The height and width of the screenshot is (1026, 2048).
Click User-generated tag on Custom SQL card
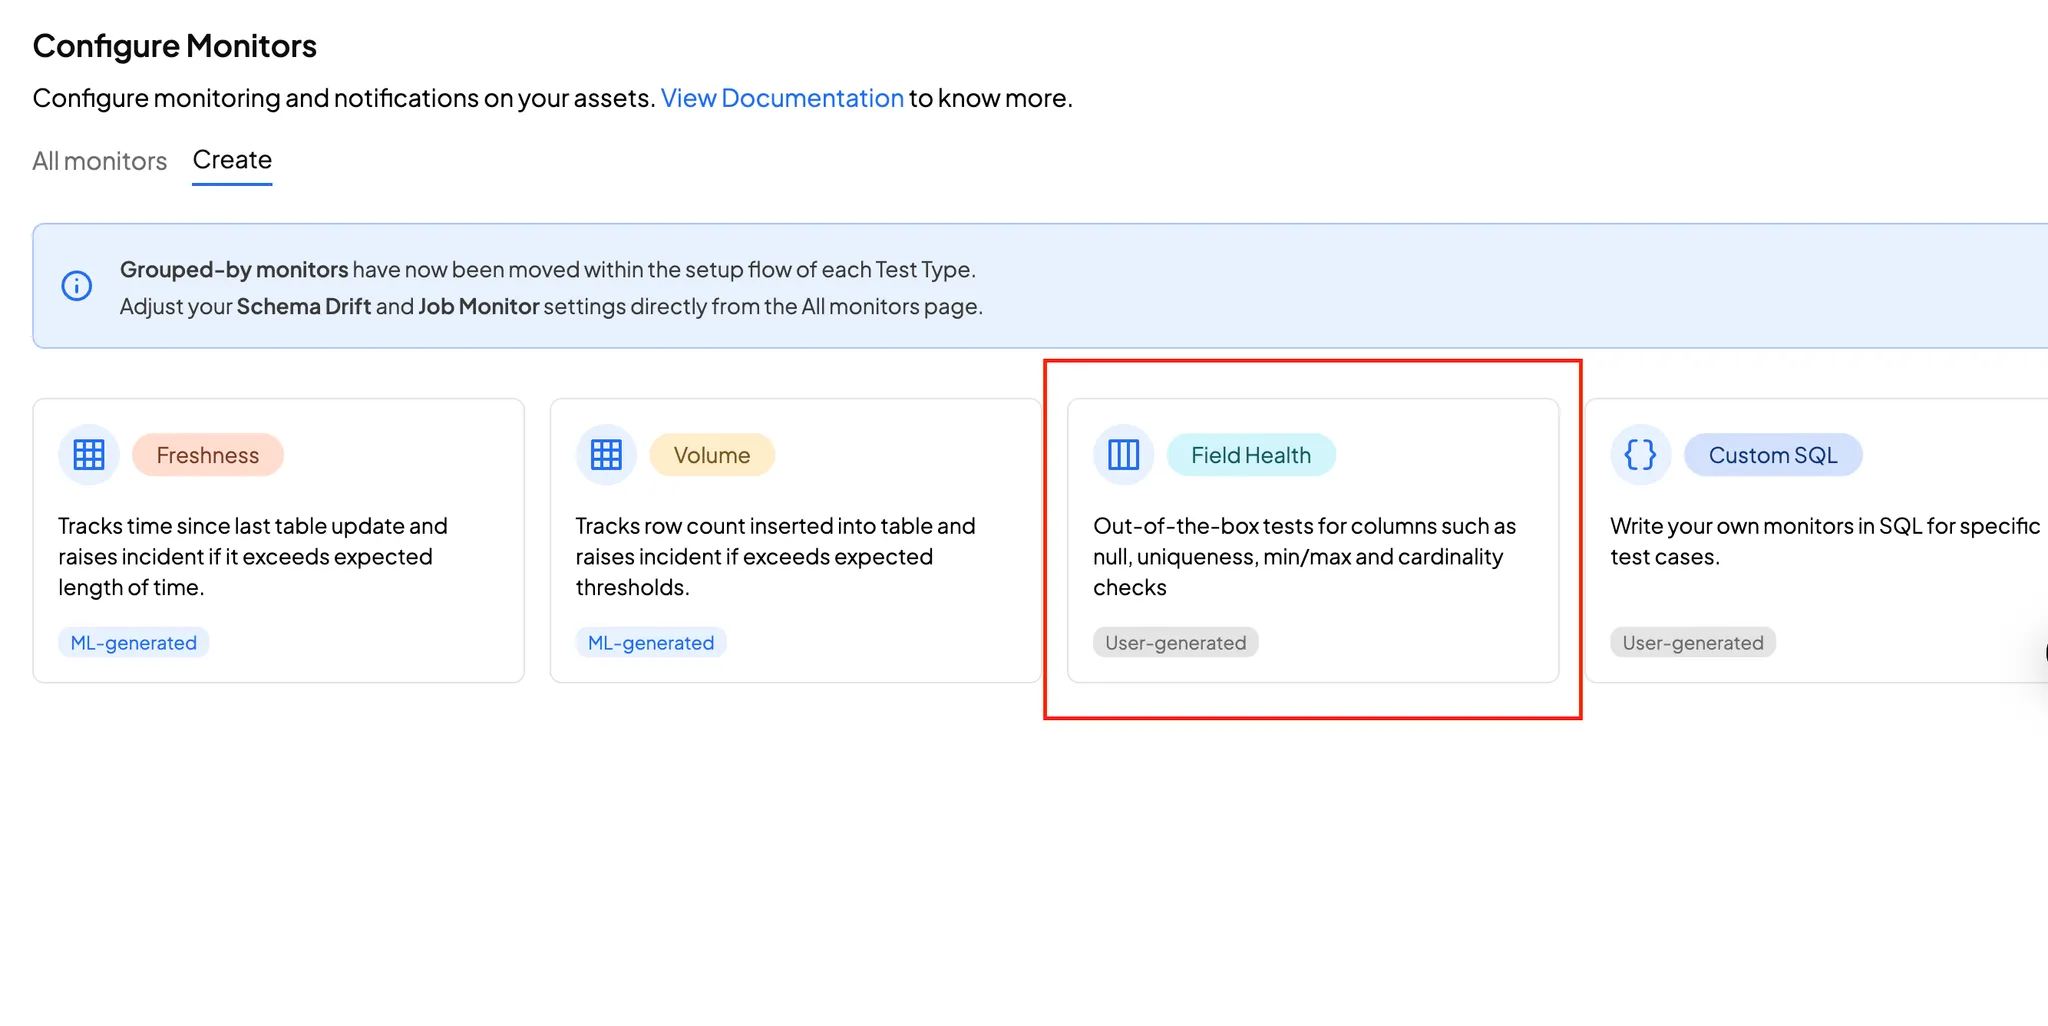click(x=1692, y=643)
